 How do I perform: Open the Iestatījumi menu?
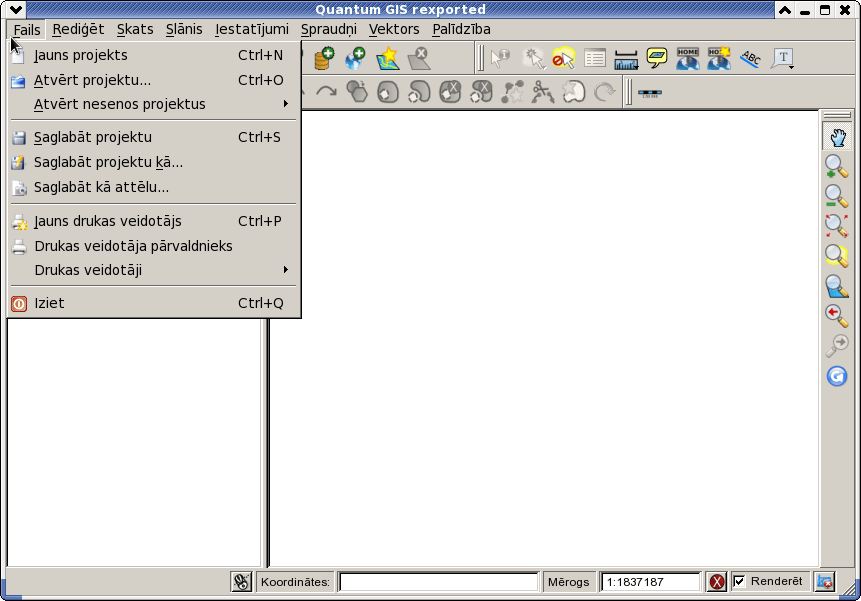252,29
